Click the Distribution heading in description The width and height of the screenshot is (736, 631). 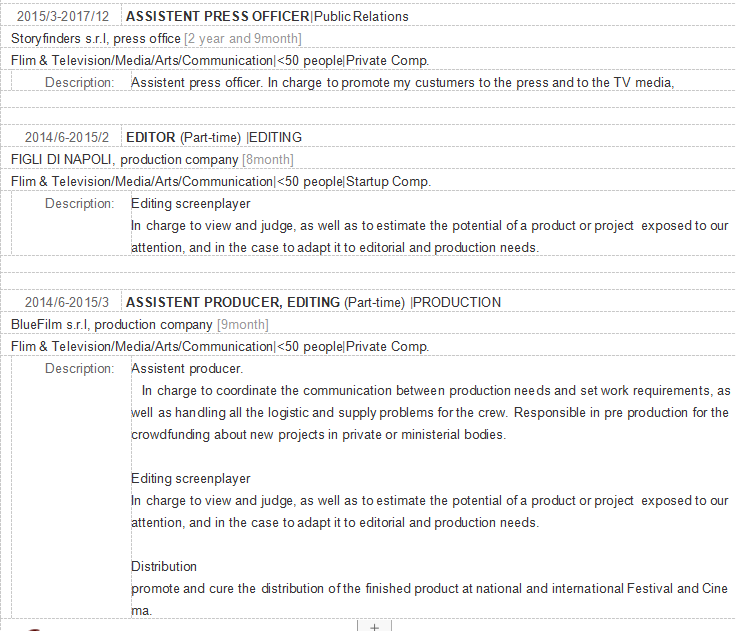(x=164, y=566)
